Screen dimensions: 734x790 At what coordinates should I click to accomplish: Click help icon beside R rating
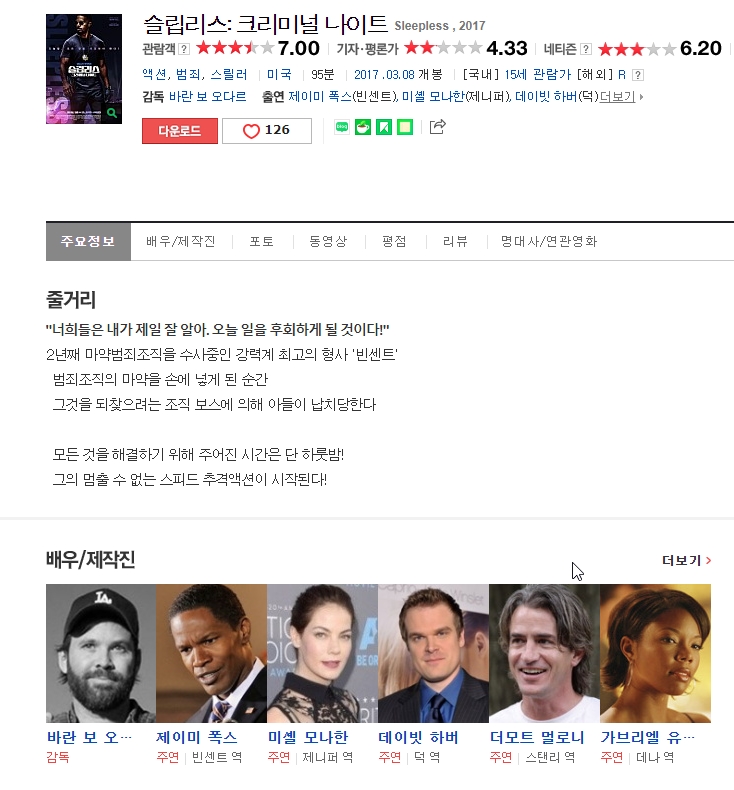[638, 75]
